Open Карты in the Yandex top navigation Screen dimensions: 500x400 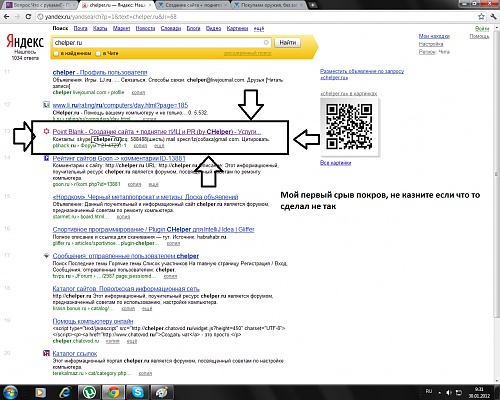tap(100, 28)
